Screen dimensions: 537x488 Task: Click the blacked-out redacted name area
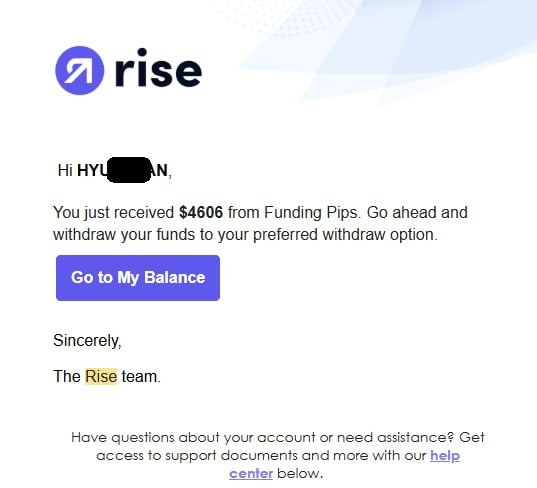click(129, 170)
